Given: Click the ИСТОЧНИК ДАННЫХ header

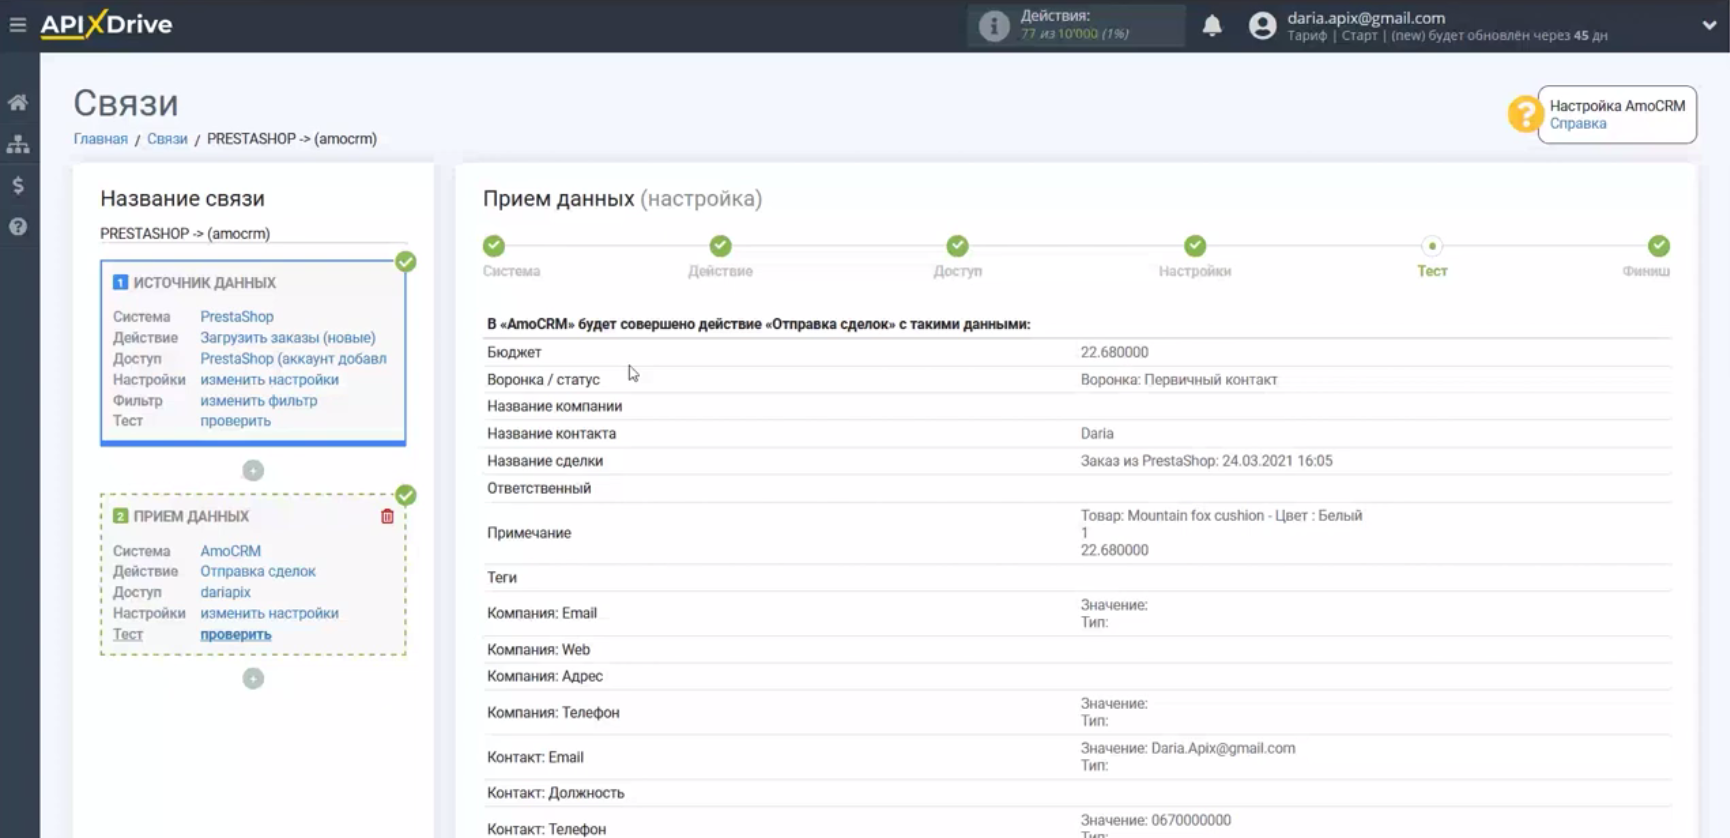Looking at the screenshot, I should coord(205,283).
